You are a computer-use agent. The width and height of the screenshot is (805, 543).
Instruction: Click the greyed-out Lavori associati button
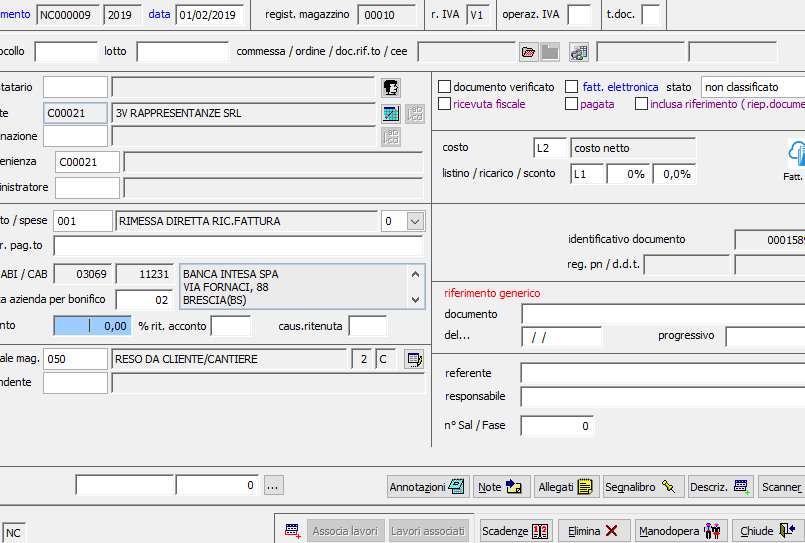[428, 531]
